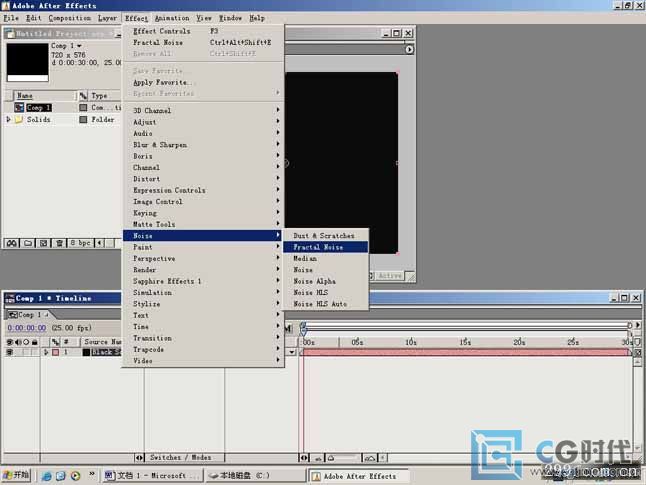This screenshot has height=485, width=646.
Task: Expand the Solids folder triangle
Action: (8, 119)
